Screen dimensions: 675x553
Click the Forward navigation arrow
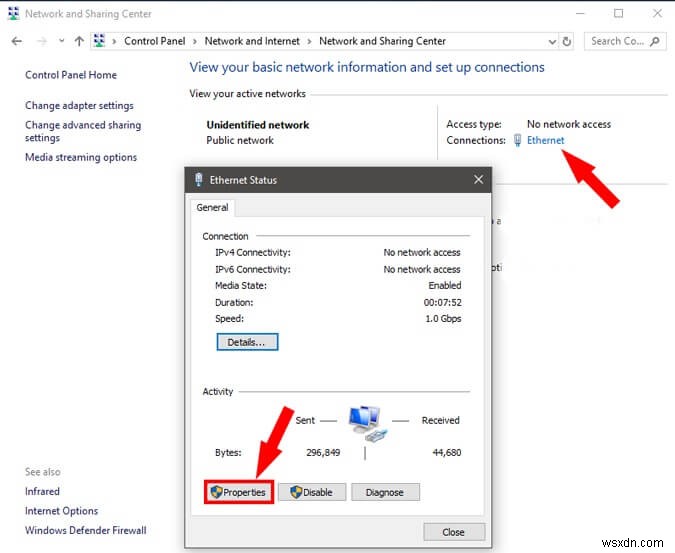(x=42, y=41)
